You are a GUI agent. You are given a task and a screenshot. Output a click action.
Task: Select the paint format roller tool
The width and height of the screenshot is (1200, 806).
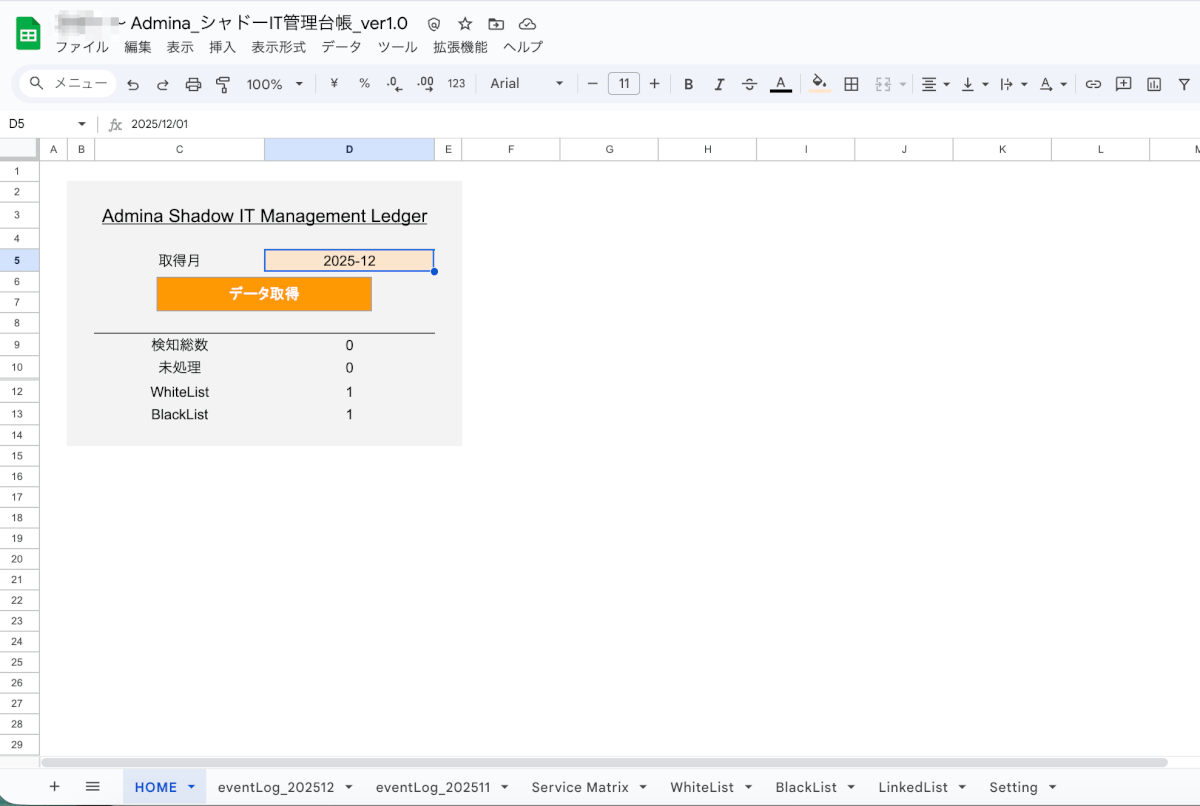[223, 84]
